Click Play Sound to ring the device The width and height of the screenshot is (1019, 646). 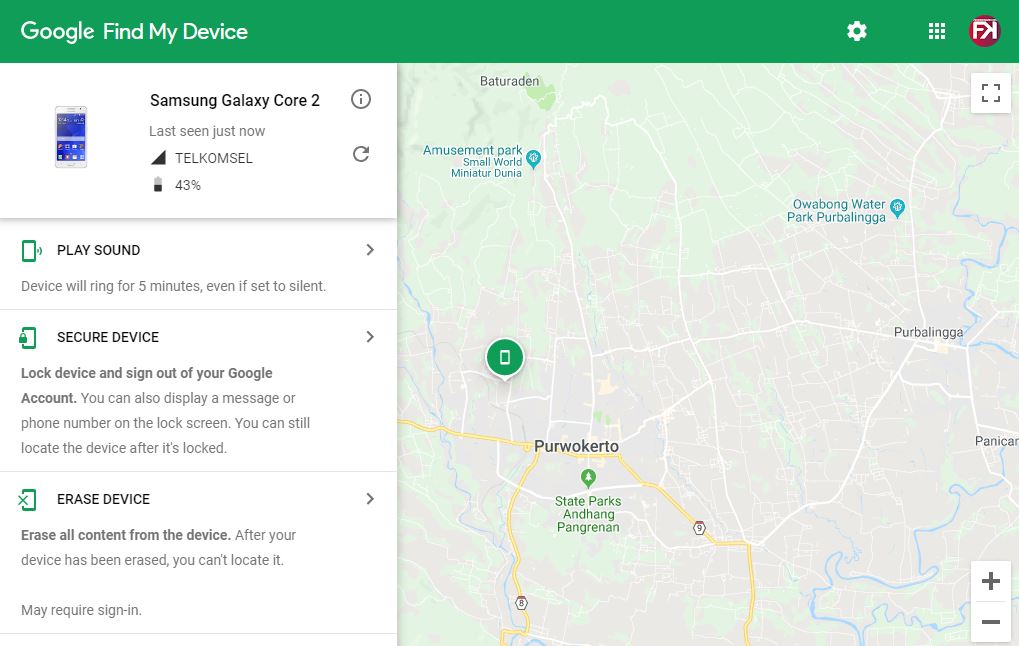coord(97,250)
